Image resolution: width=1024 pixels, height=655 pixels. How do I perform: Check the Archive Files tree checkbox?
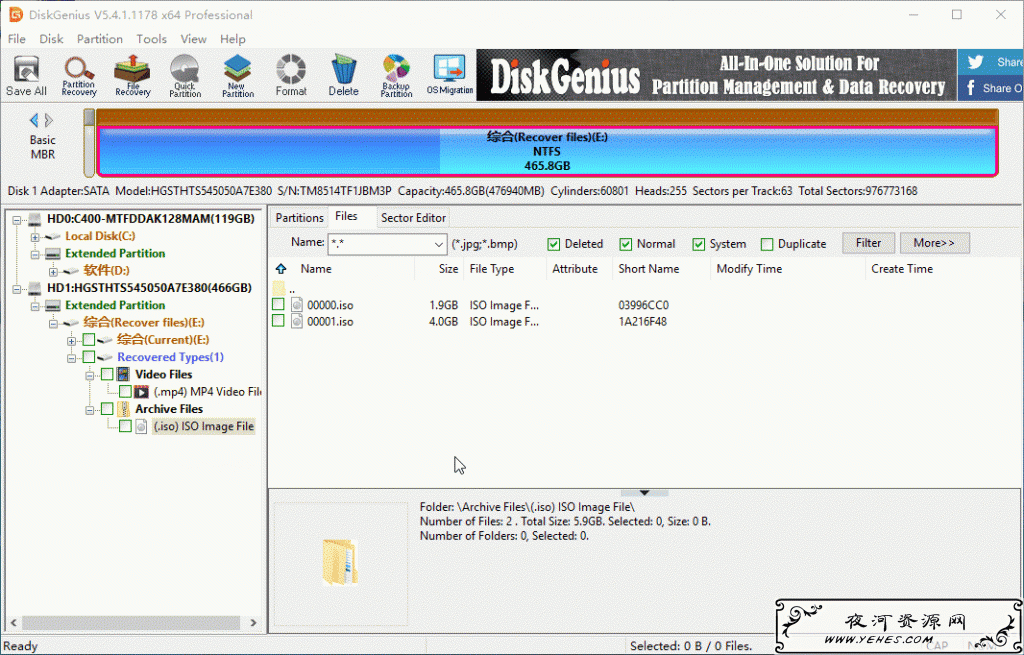(107, 409)
